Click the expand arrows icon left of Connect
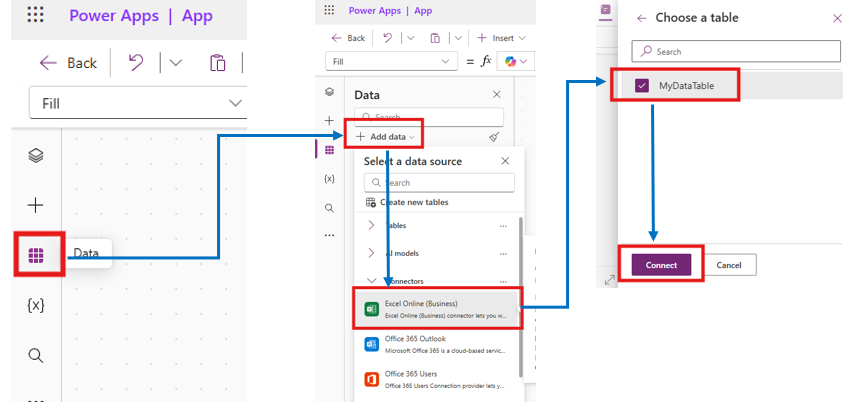843x402 pixels. pos(610,280)
